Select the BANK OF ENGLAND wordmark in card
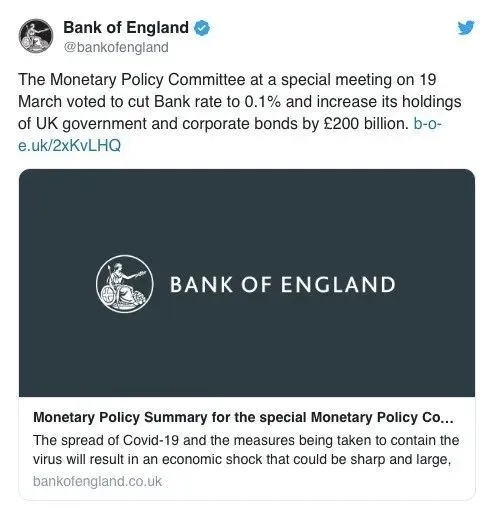The height and width of the screenshot is (508, 495). coord(283,284)
